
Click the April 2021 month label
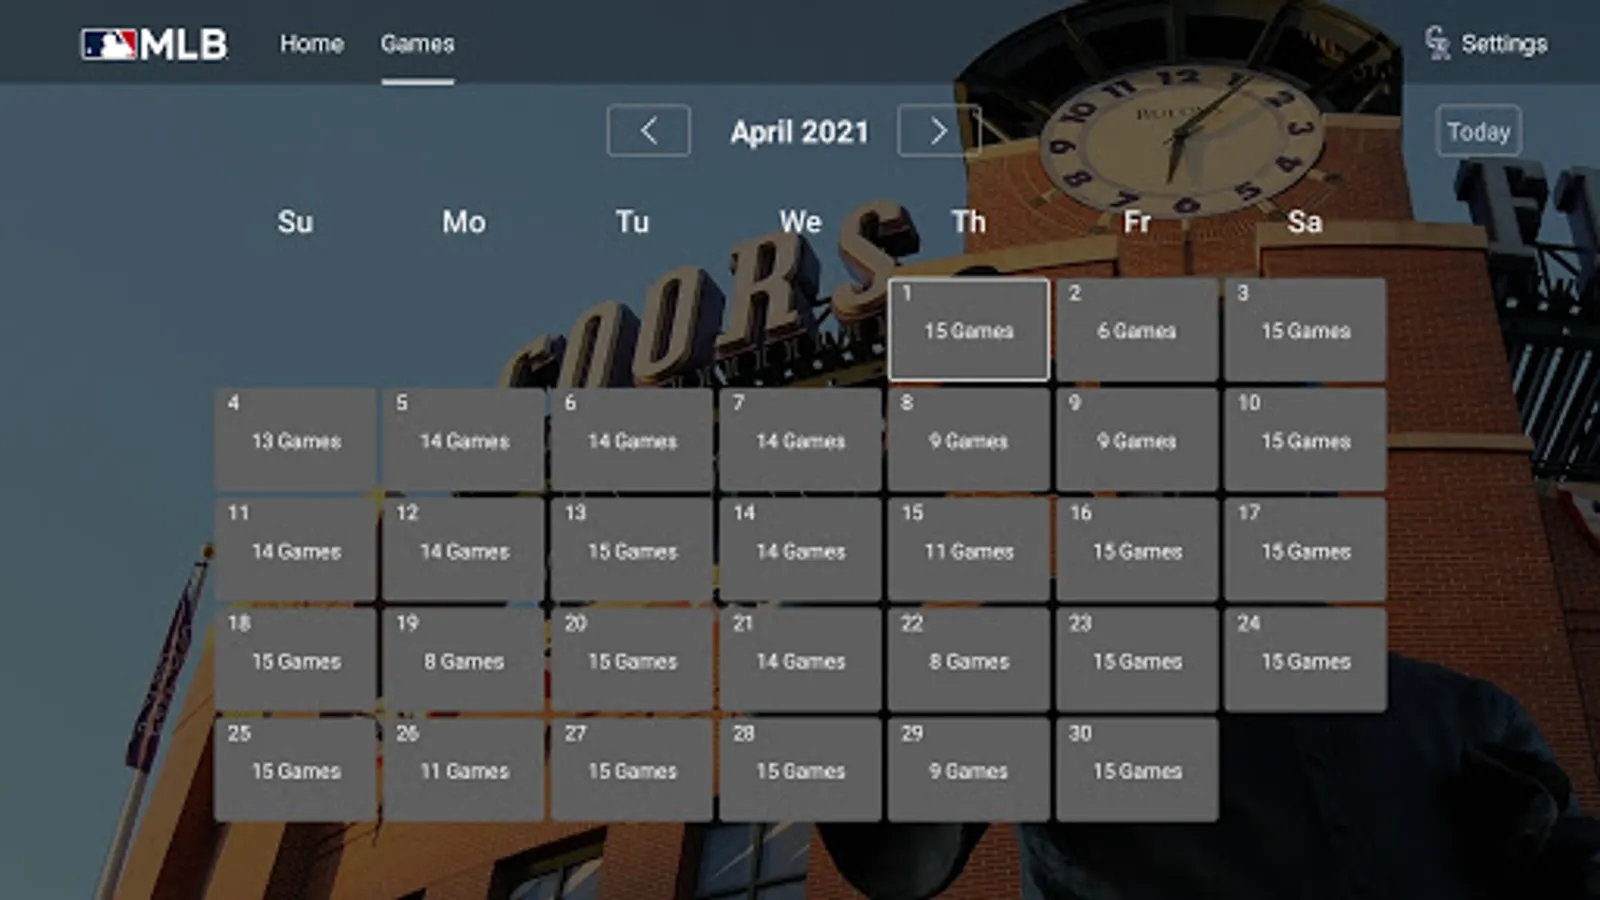point(799,132)
